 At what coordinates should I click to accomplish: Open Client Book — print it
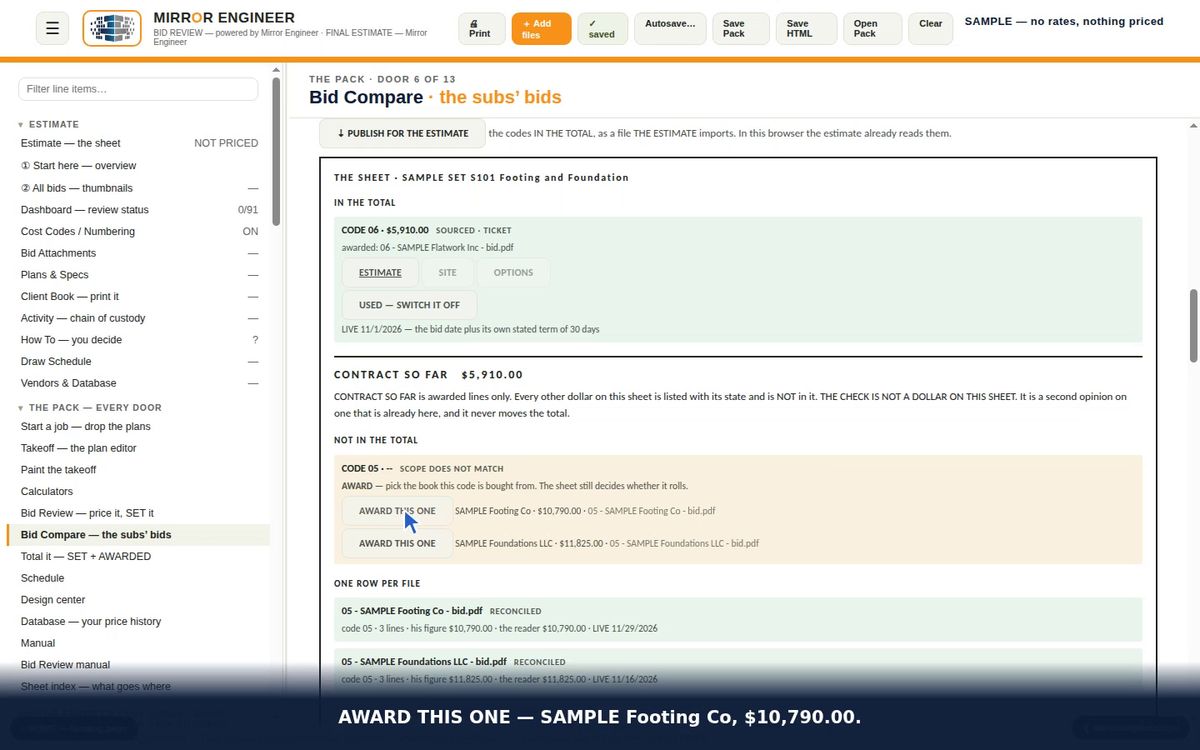coord(139,297)
